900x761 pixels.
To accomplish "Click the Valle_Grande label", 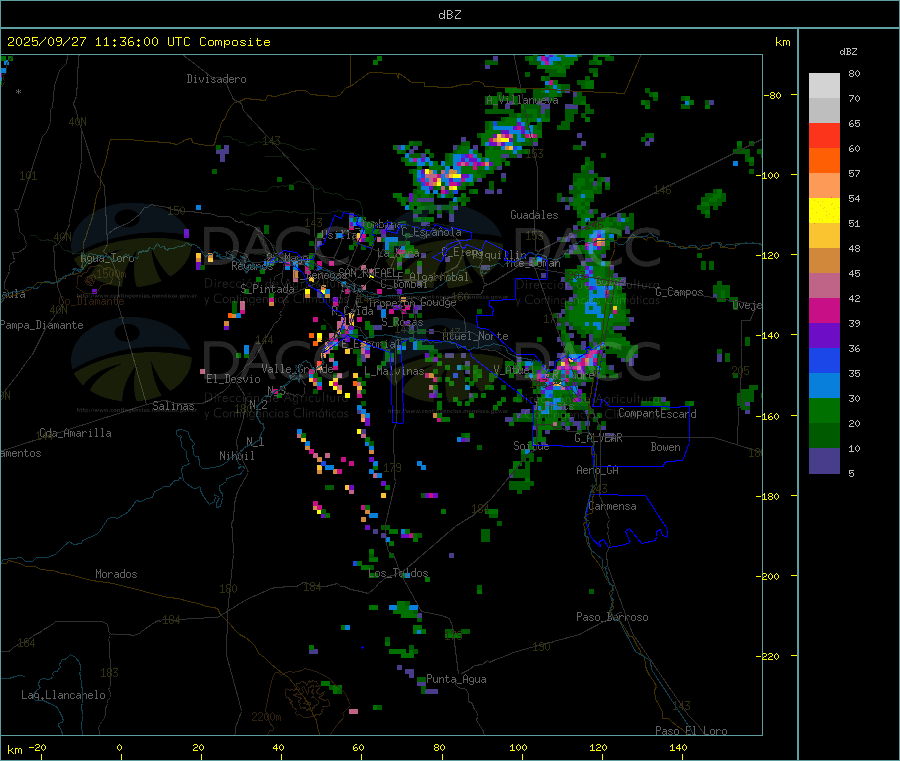I will coord(297,369).
